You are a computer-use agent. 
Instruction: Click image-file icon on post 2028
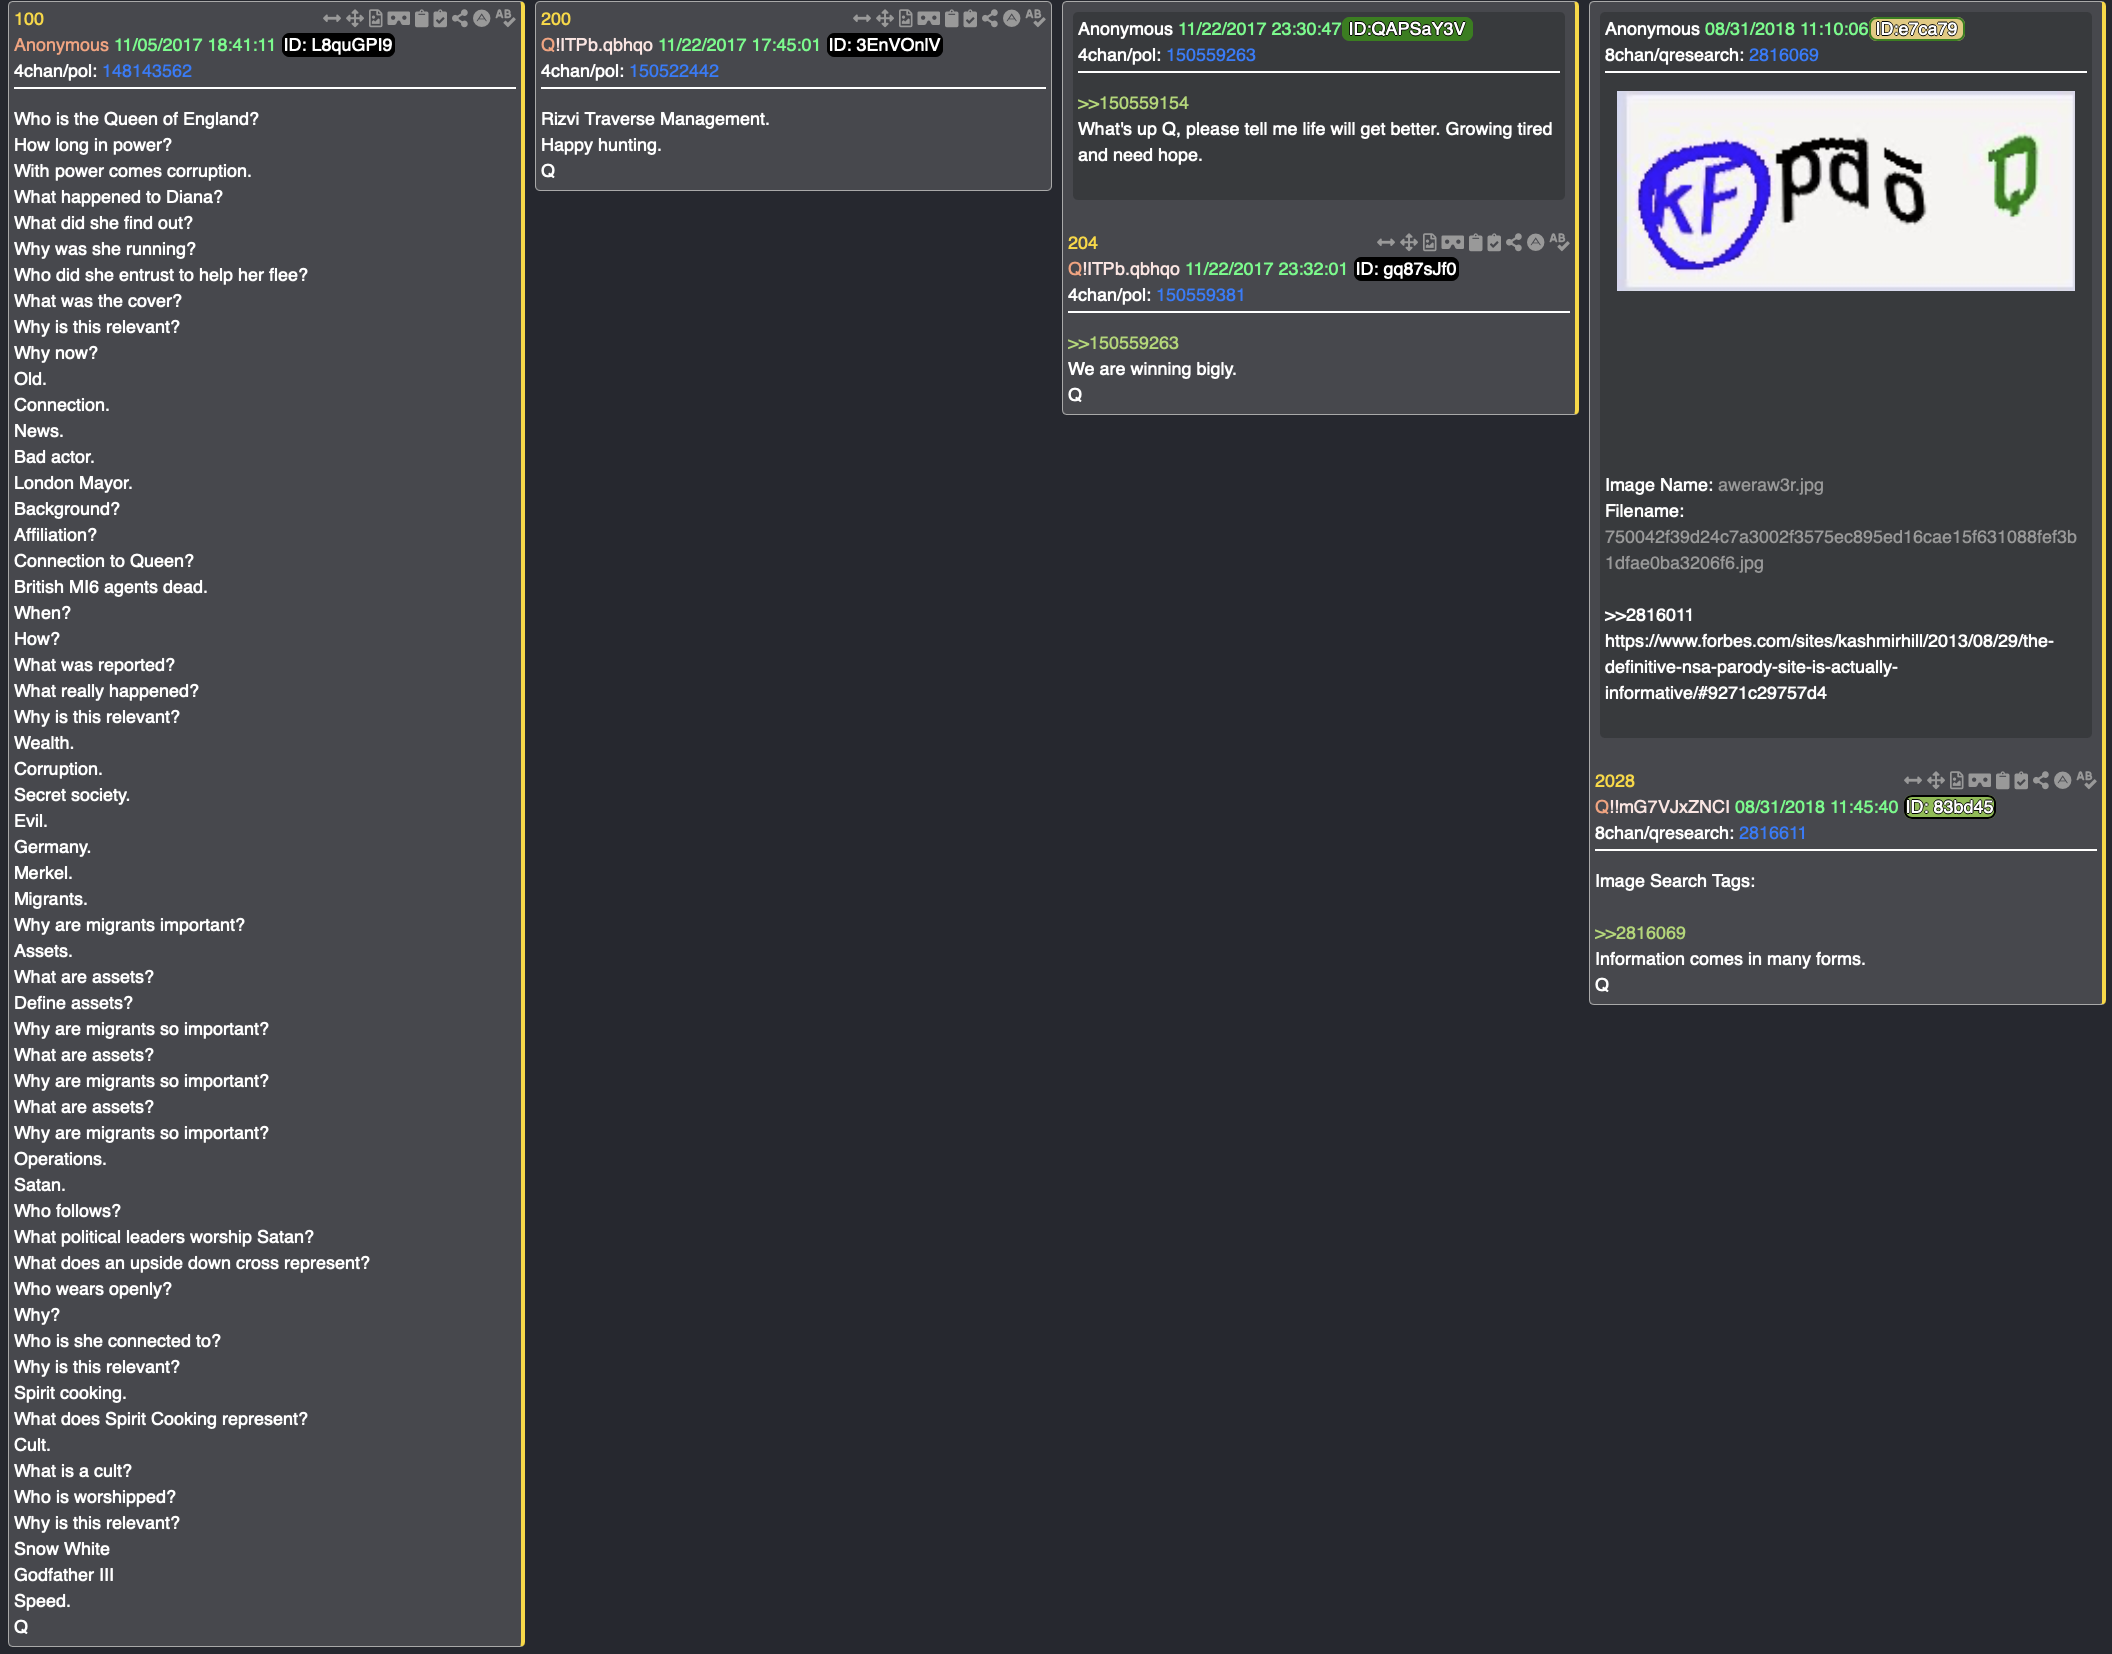1957,781
